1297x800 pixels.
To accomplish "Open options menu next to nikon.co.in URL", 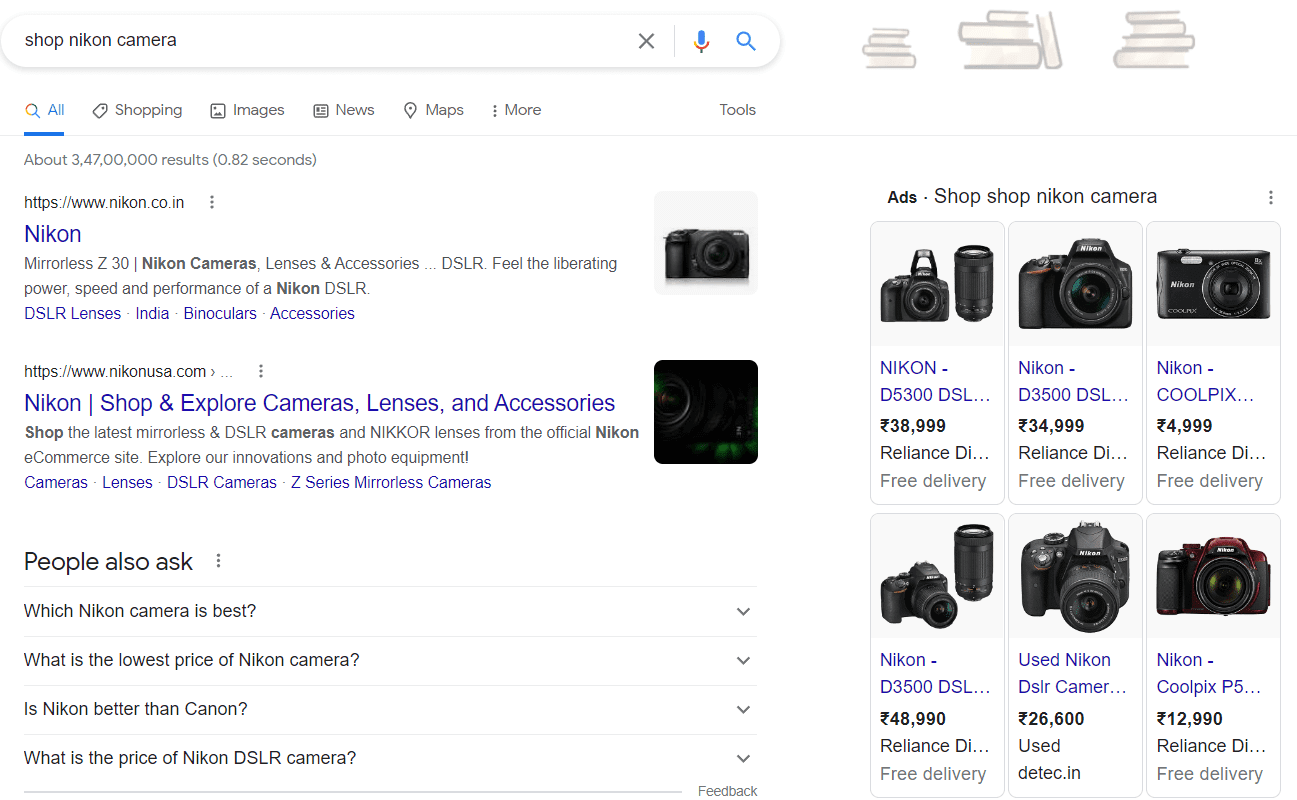I will [x=211, y=202].
